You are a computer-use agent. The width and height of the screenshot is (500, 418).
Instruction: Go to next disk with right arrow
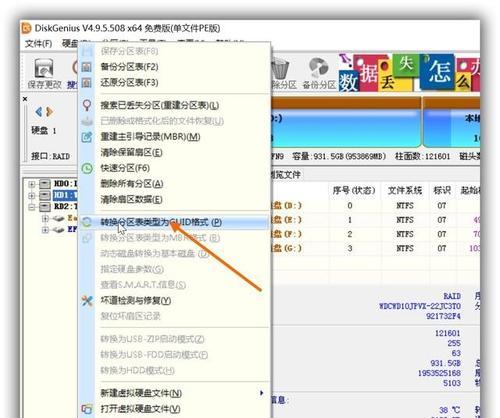(50, 112)
